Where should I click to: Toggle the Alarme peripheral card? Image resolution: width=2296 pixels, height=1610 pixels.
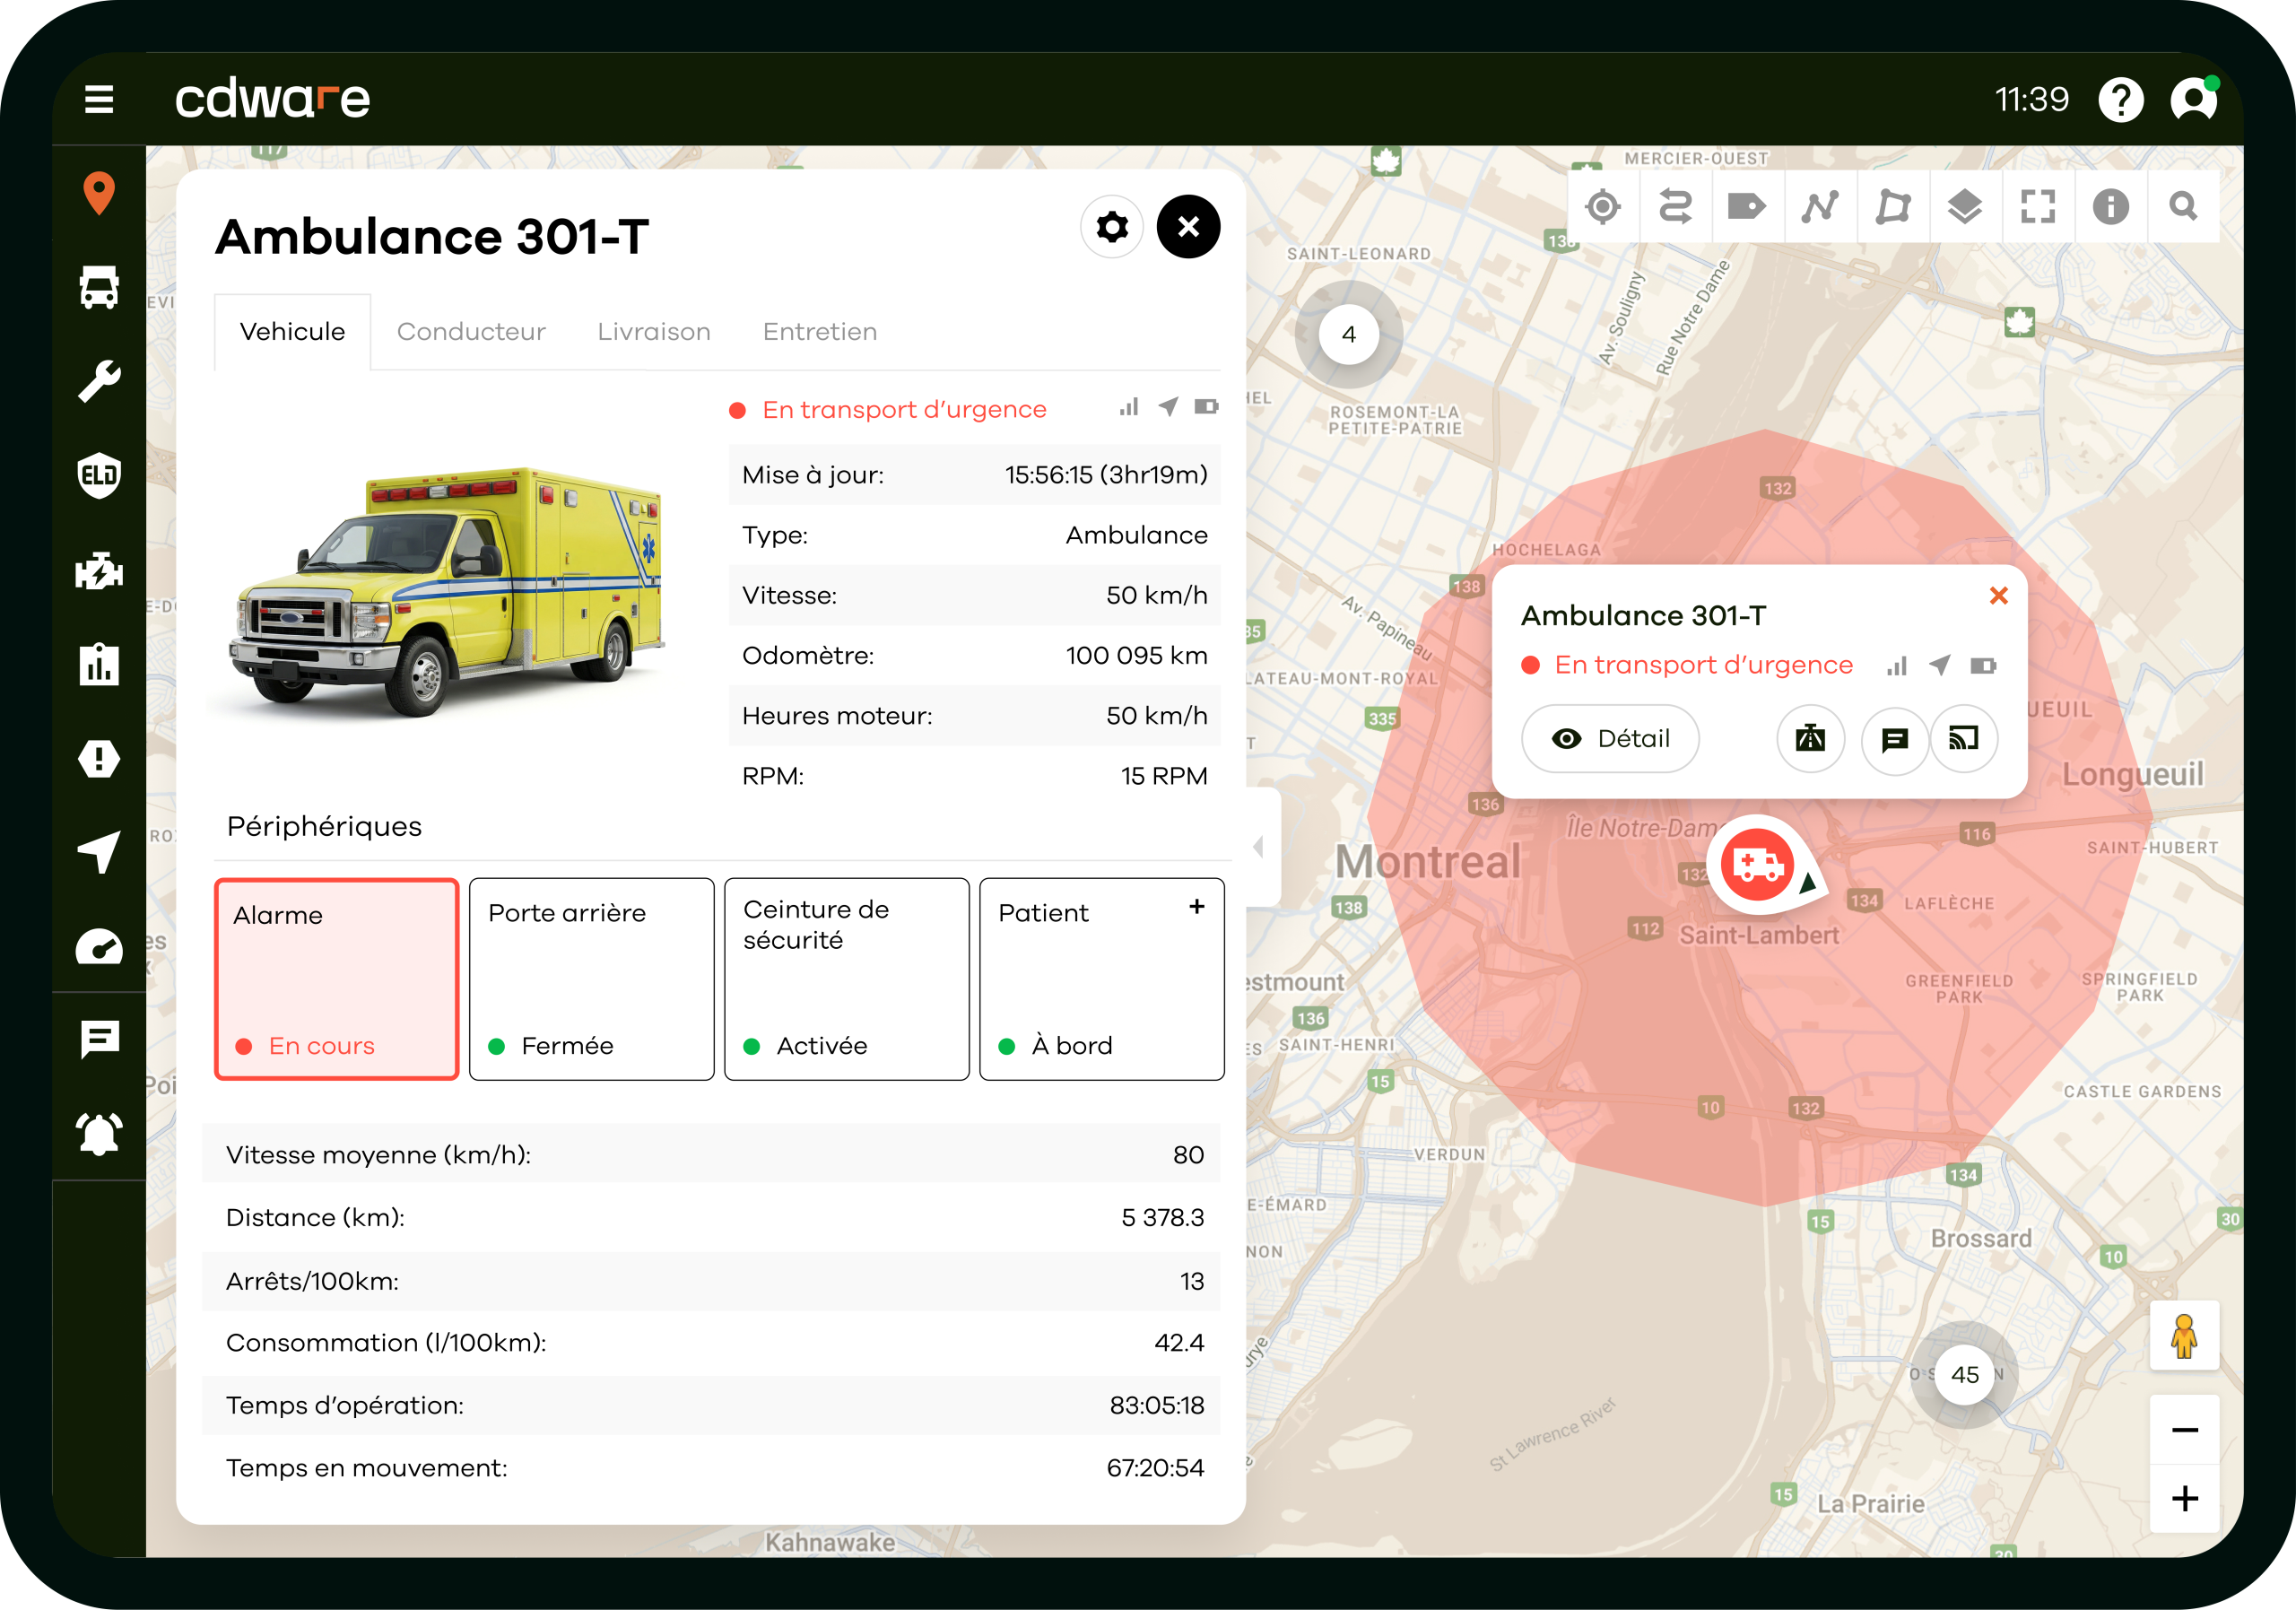tap(336, 979)
